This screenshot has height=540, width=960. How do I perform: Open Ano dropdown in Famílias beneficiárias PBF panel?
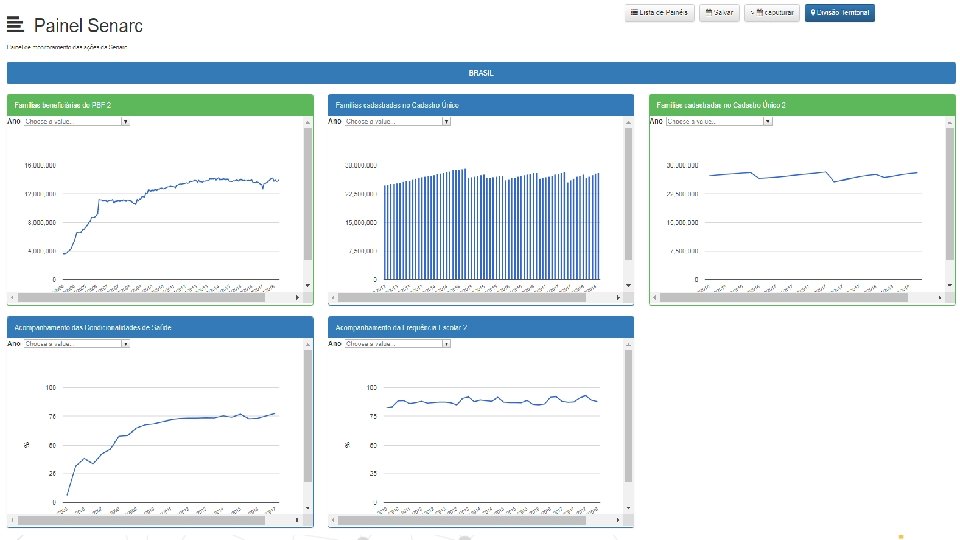click(77, 121)
